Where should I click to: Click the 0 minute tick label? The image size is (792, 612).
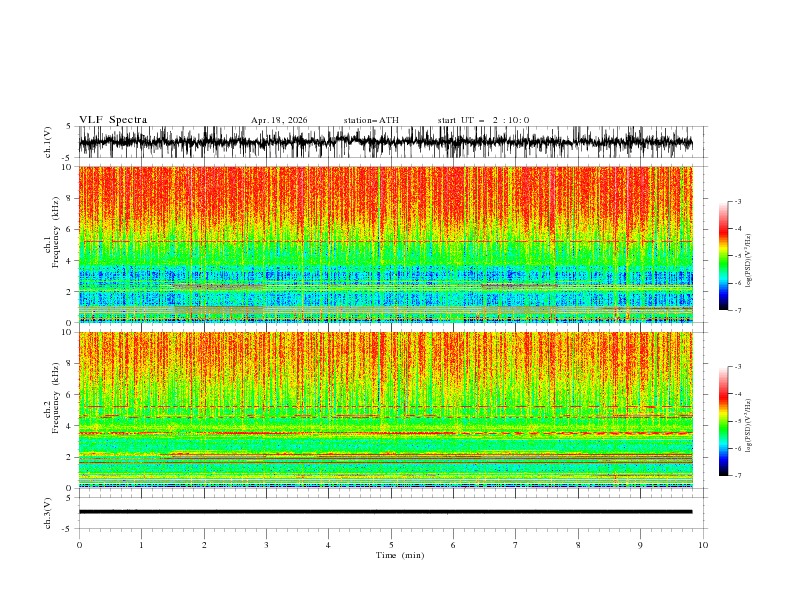pyautogui.click(x=79, y=545)
